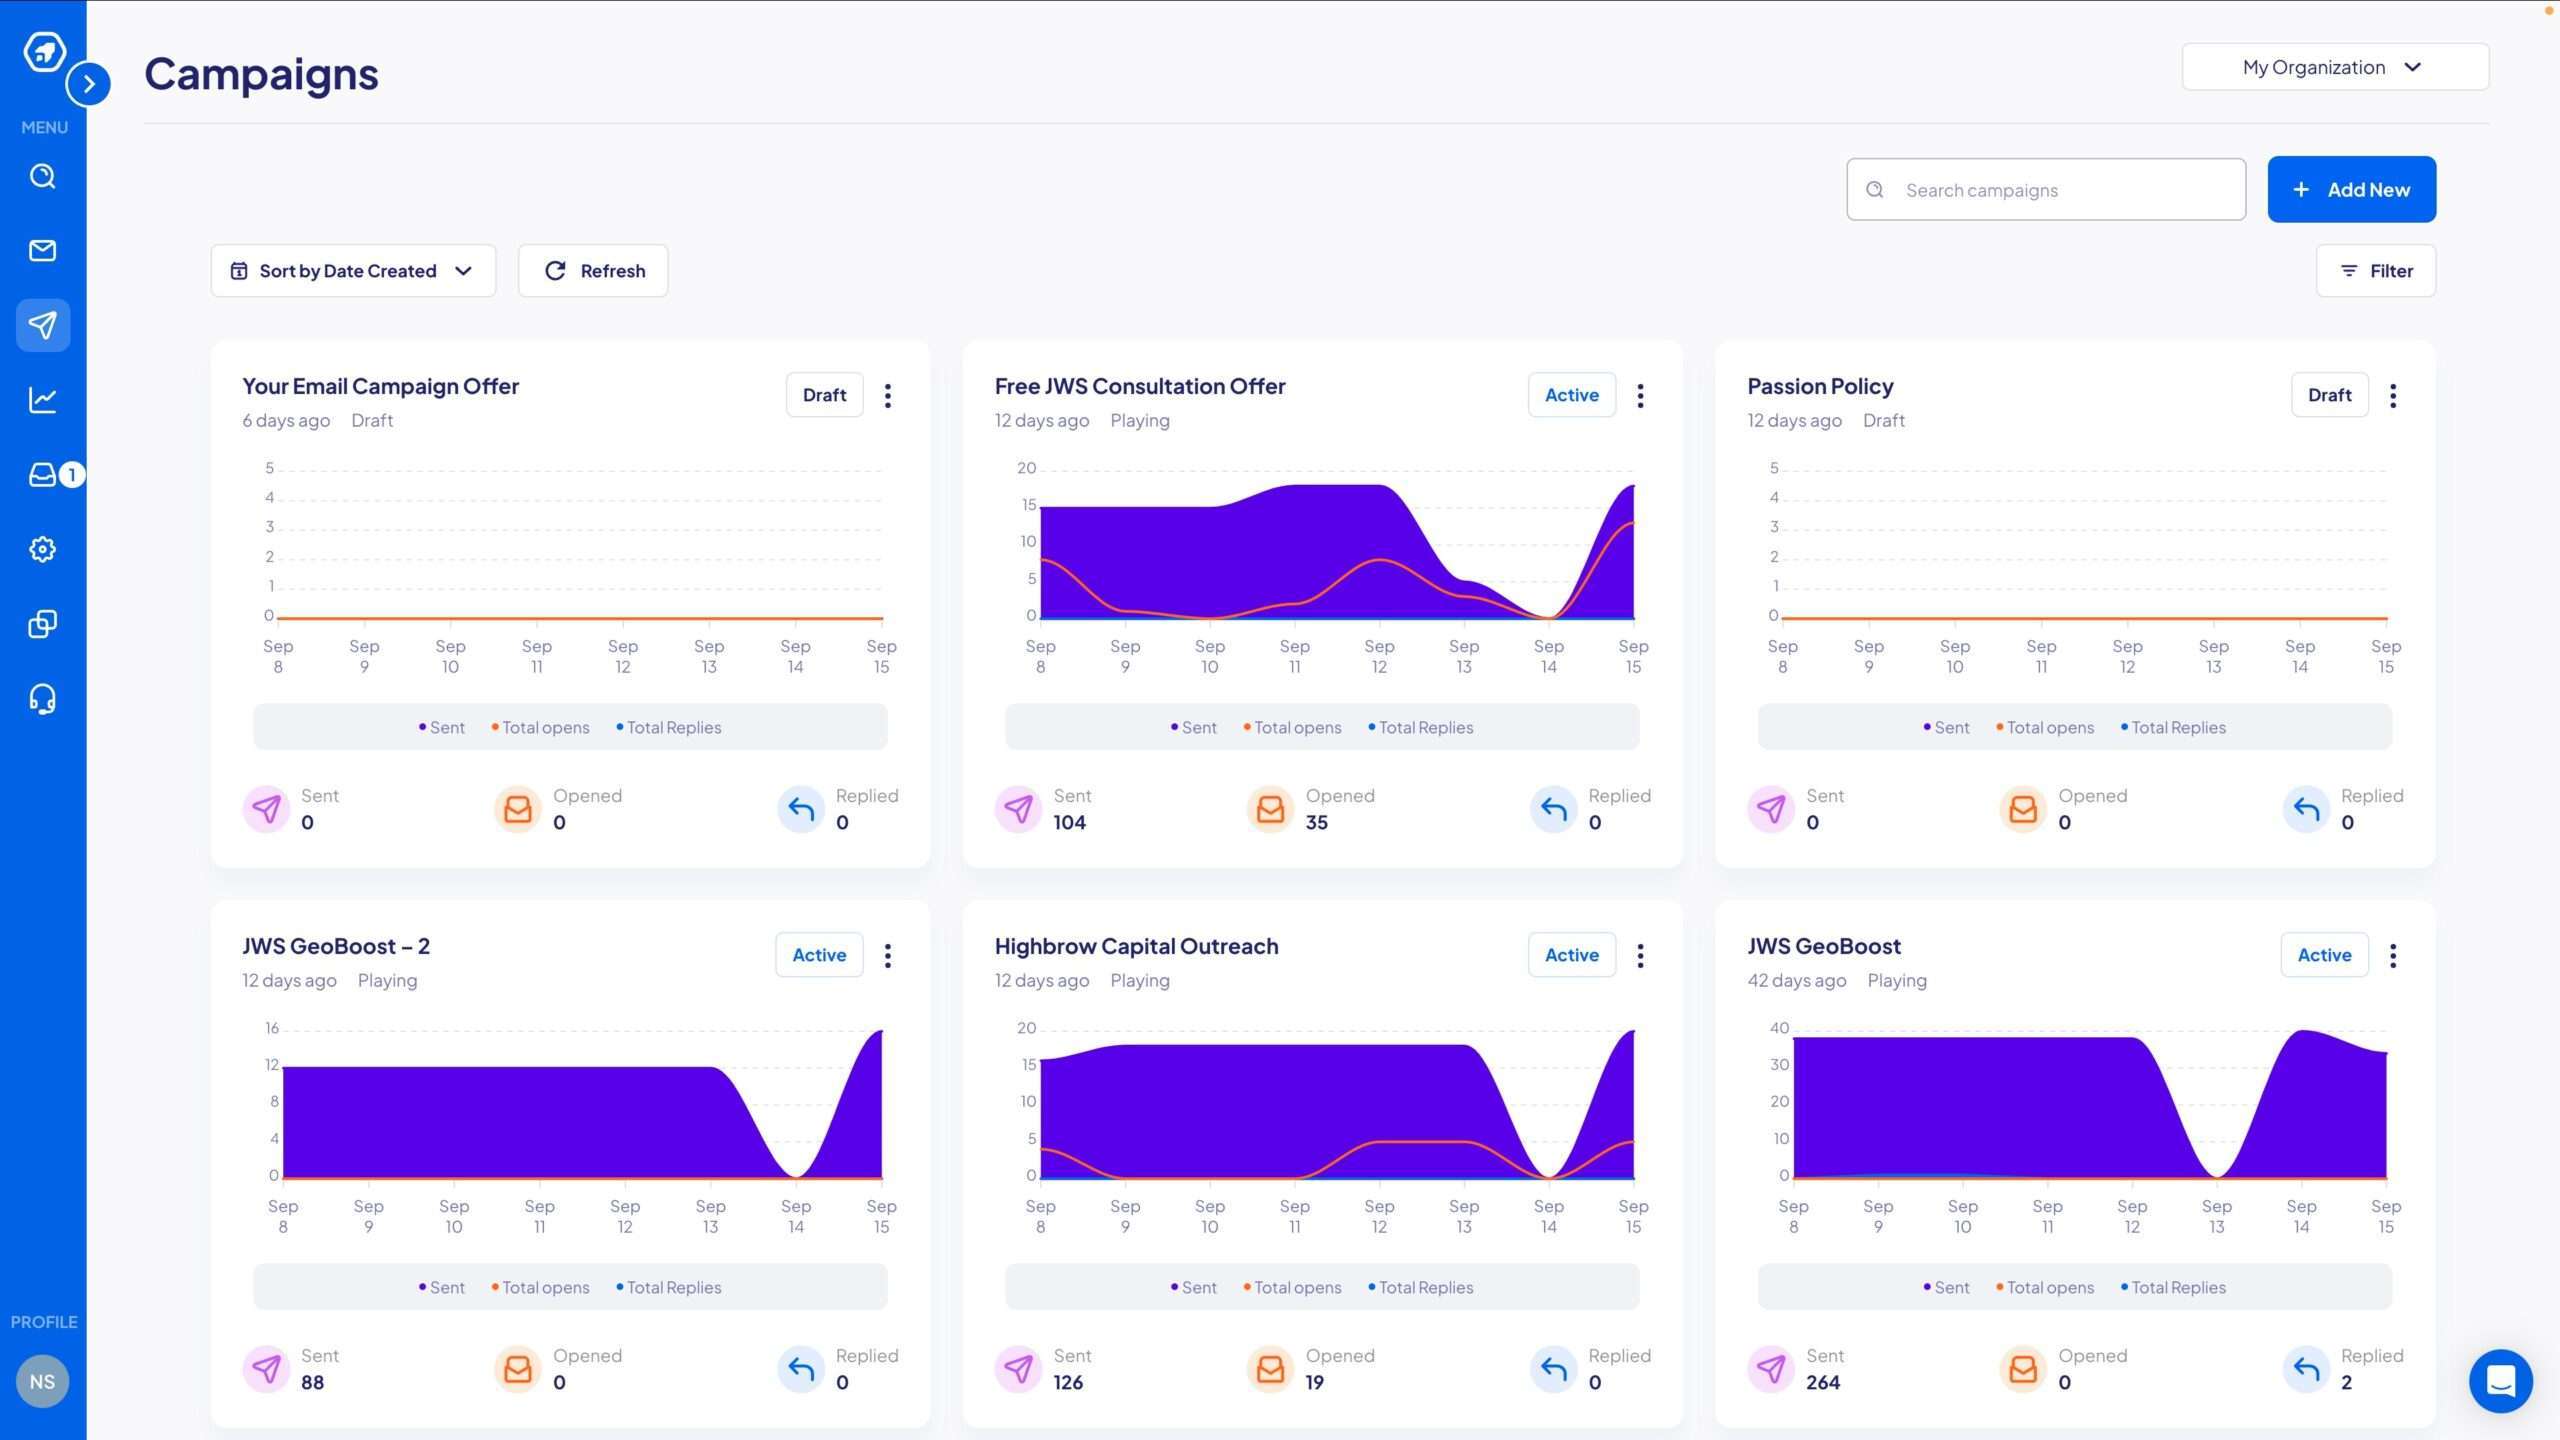Click Replied icon on Passion Policy card
This screenshot has height=1440, width=2560.
(x=2306, y=808)
